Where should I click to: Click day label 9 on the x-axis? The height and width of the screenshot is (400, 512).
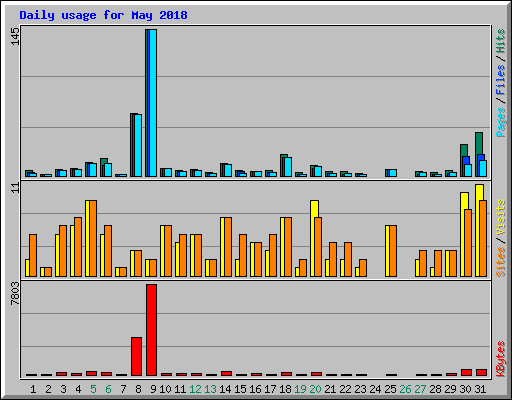click(153, 389)
